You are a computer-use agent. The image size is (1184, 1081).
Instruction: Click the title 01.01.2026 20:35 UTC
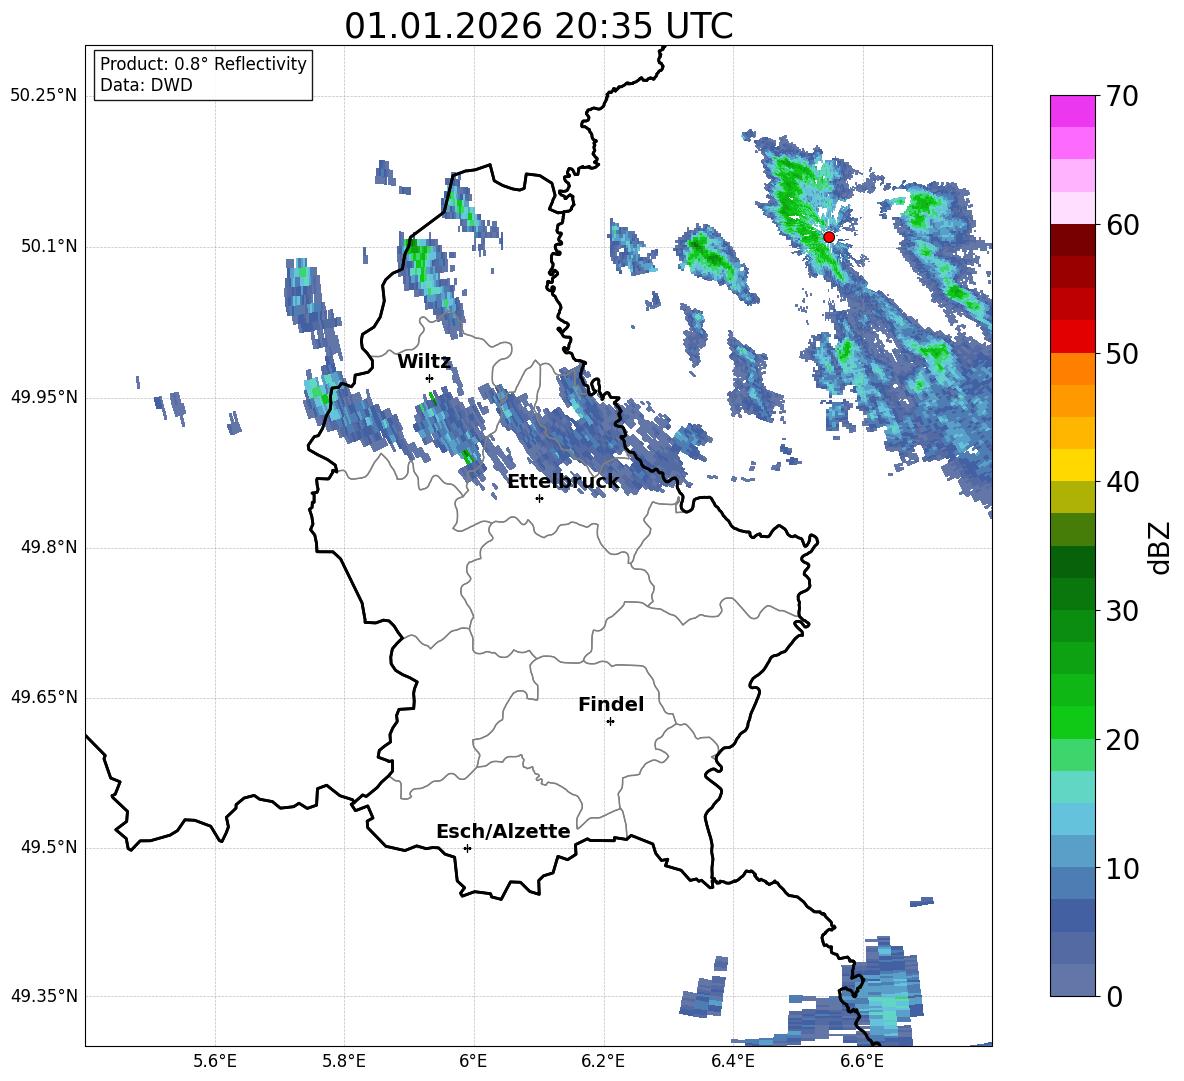(538, 26)
